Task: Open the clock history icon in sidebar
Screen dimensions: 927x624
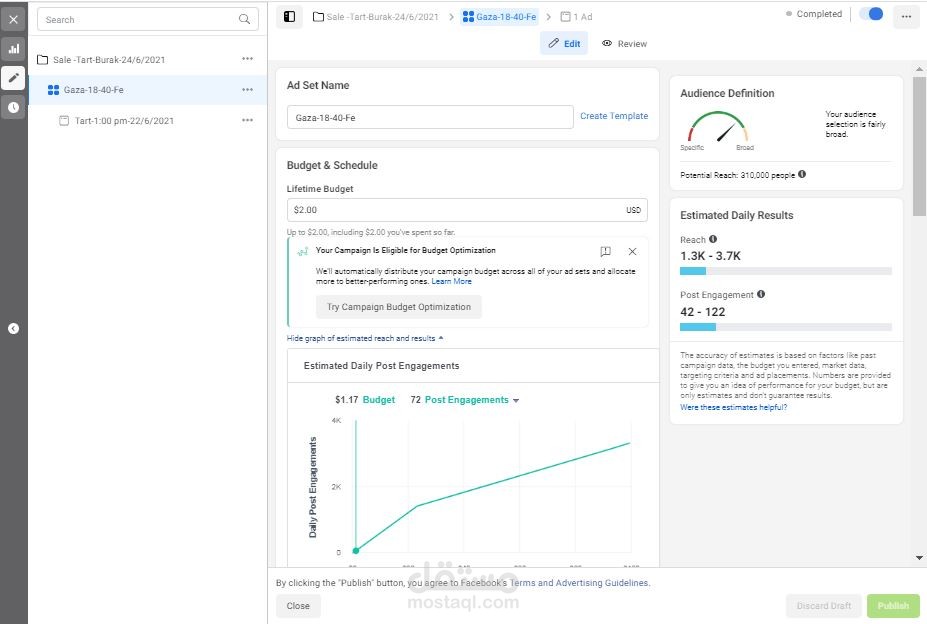Action: tap(13, 107)
